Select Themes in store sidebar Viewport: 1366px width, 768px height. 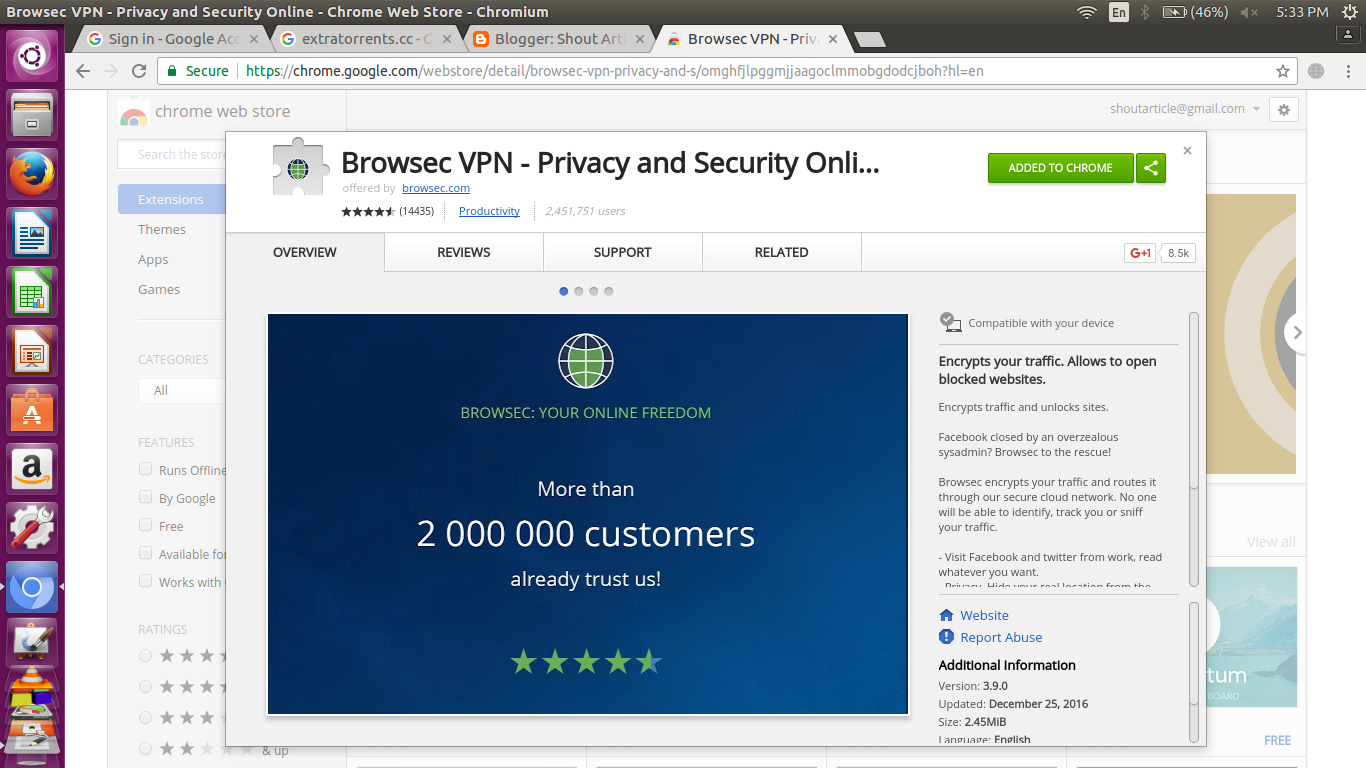(162, 229)
